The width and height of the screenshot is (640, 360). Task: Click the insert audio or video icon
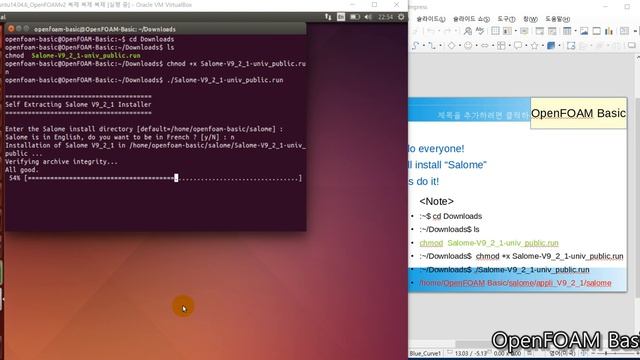pos(596,31)
